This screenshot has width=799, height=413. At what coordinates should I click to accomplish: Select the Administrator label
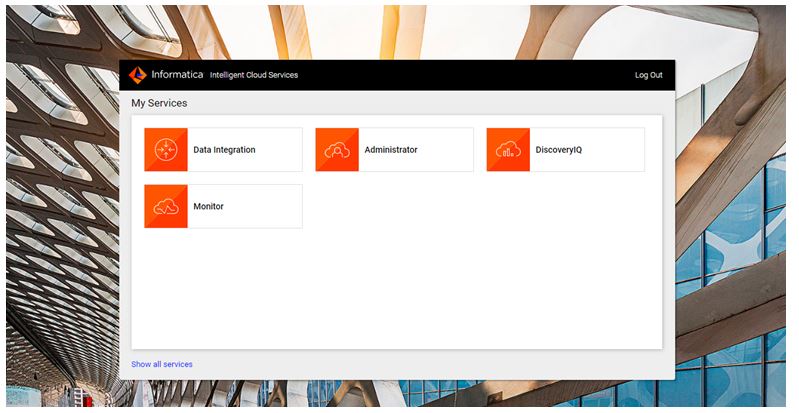(x=391, y=150)
